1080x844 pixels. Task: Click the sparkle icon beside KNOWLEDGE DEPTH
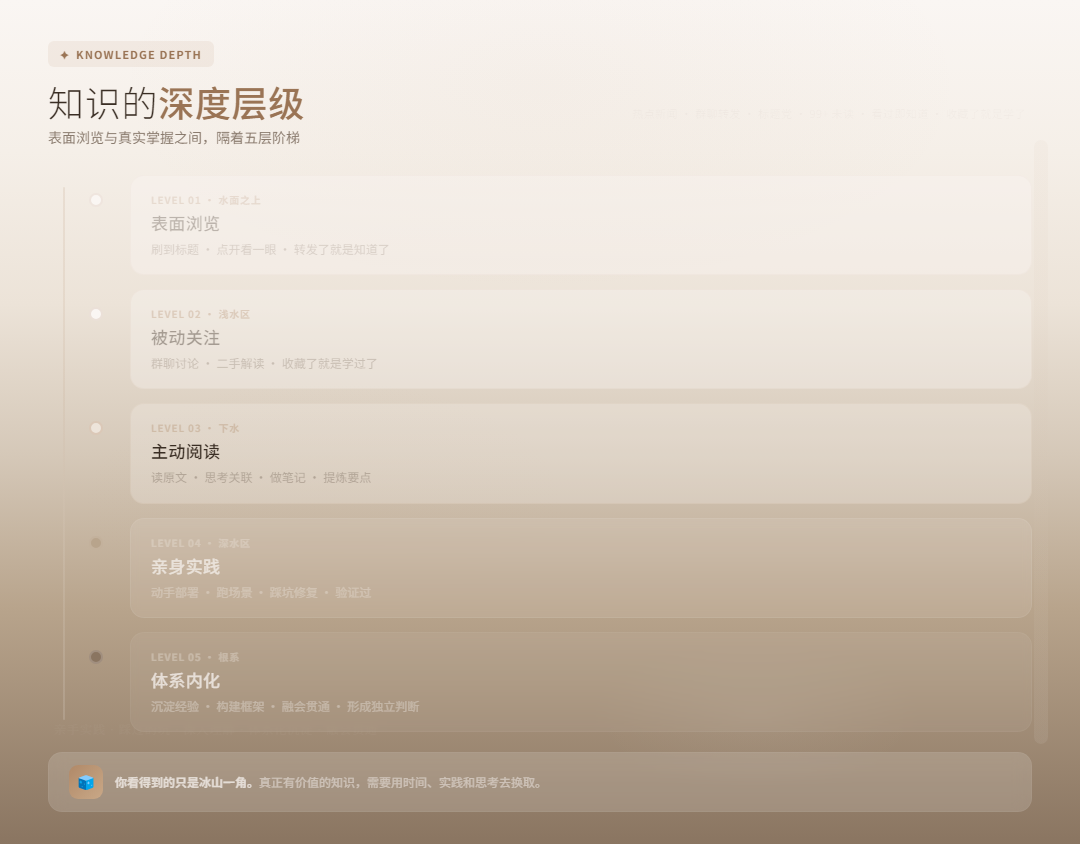click(x=64, y=55)
